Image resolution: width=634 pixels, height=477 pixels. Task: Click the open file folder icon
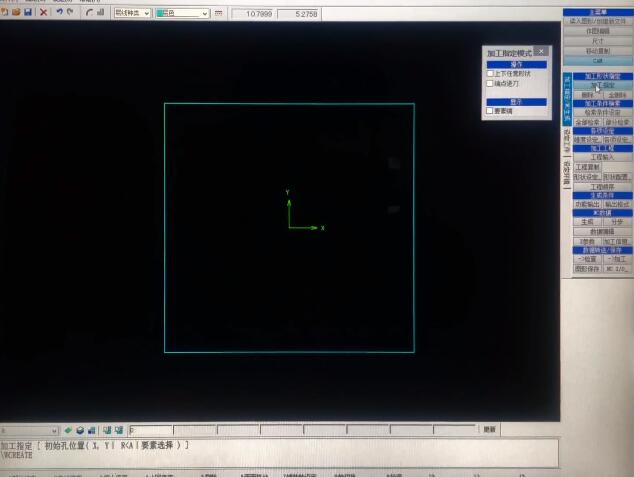17,13
